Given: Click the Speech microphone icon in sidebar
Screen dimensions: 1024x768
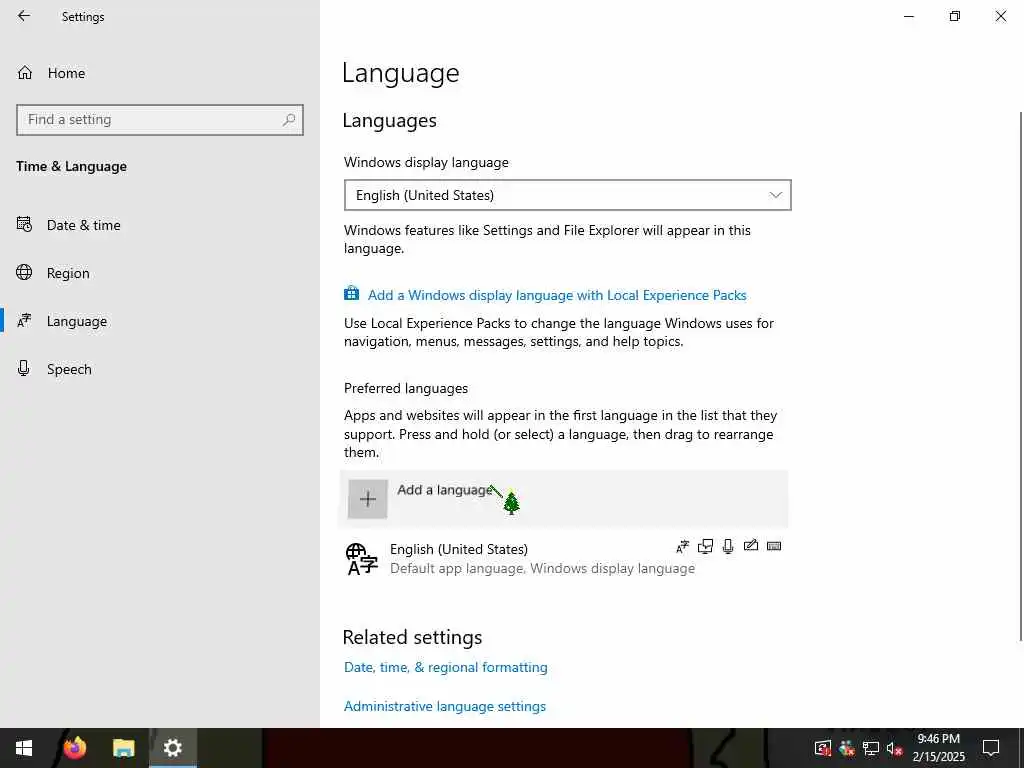Looking at the screenshot, I should 24,368.
